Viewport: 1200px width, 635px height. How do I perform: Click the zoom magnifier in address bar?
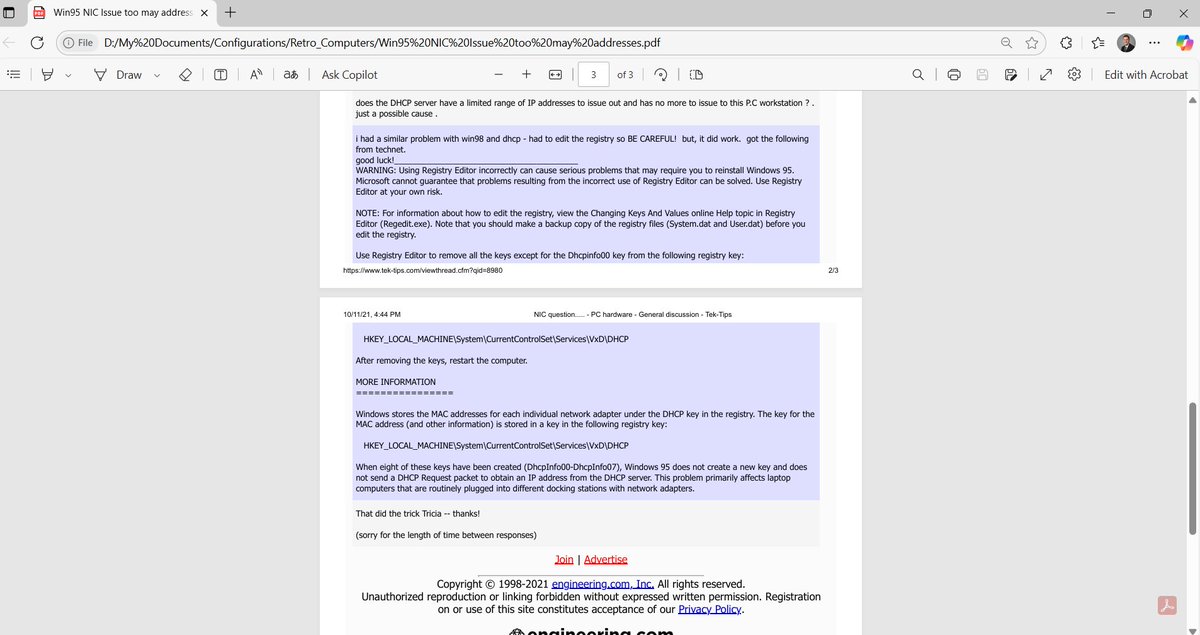(1006, 43)
